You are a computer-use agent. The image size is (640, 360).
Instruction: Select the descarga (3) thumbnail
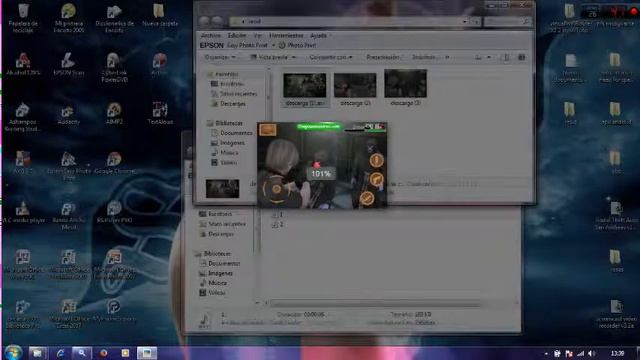[405, 88]
